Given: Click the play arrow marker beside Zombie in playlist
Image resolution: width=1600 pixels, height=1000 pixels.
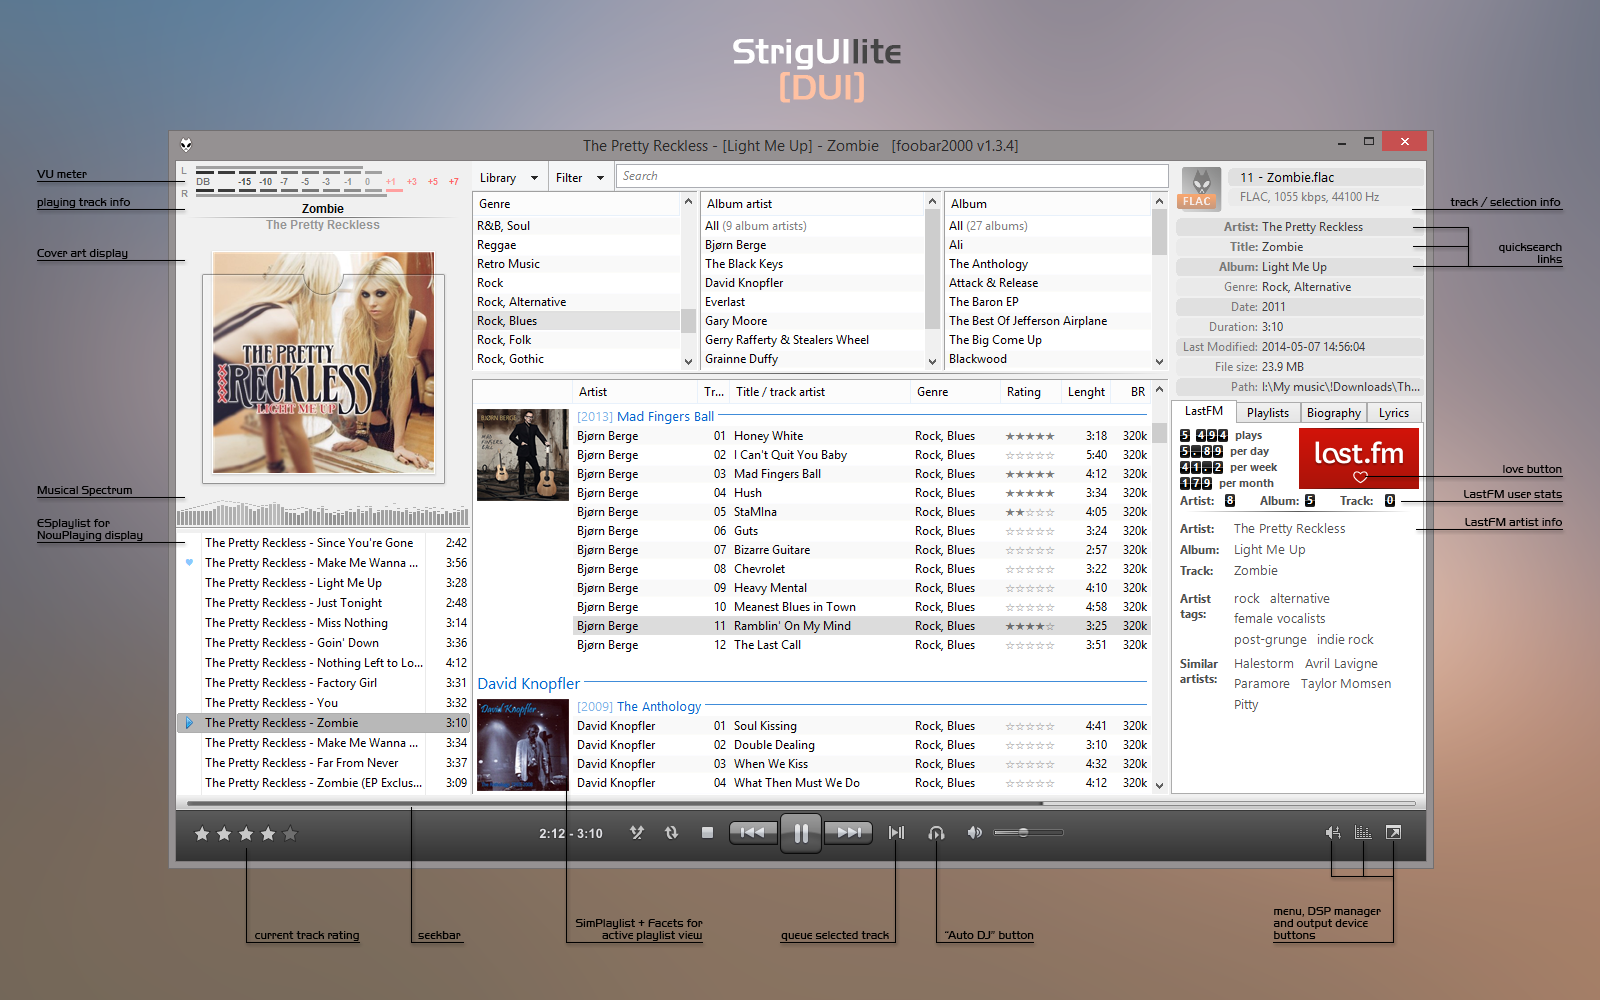Looking at the screenshot, I should [189, 723].
